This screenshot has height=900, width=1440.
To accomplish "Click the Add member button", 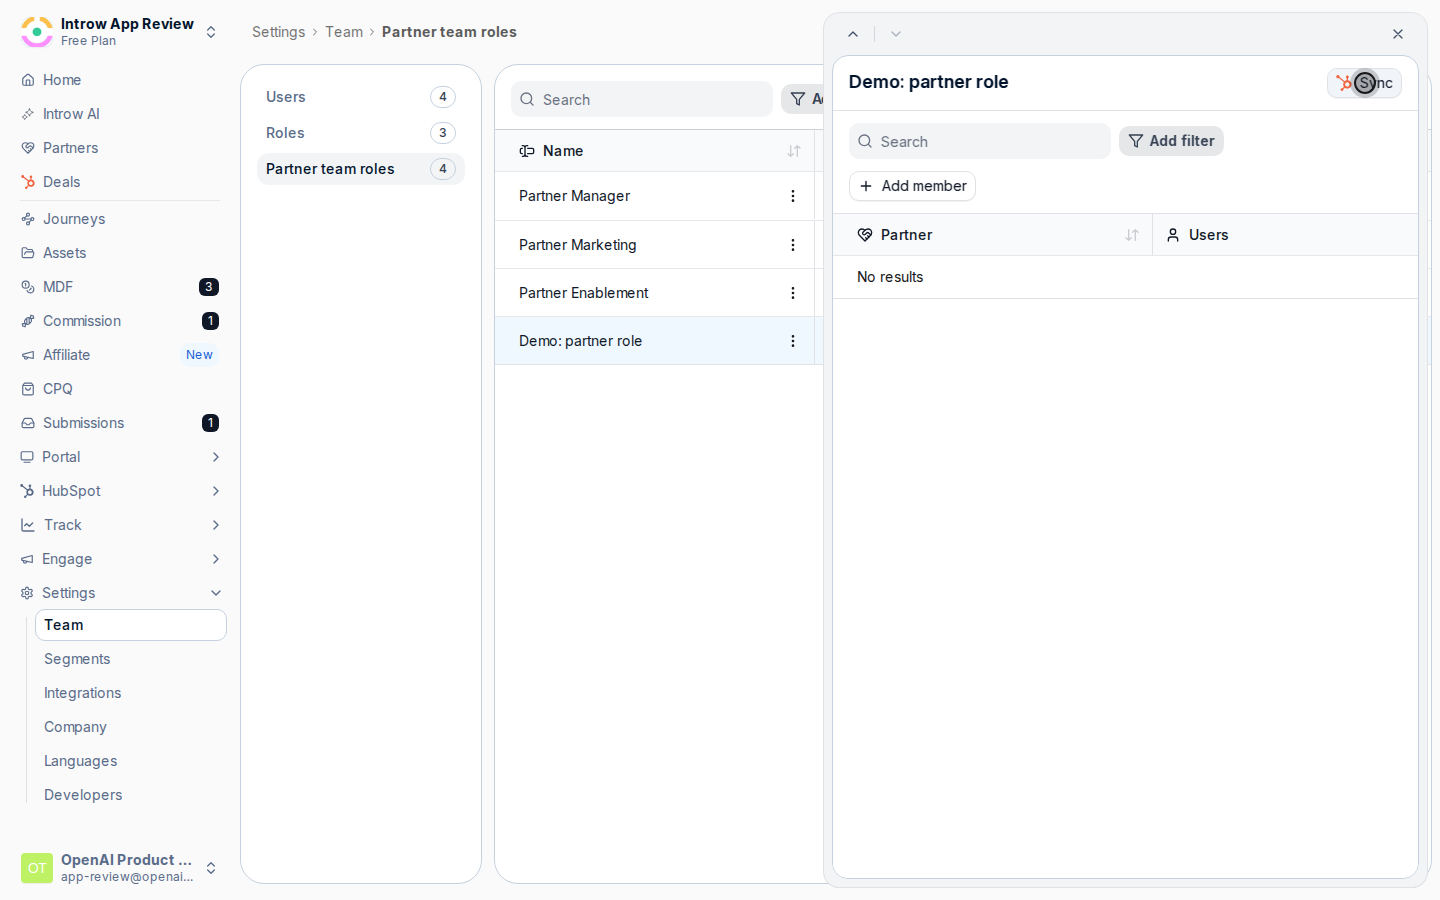I will coord(912,186).
